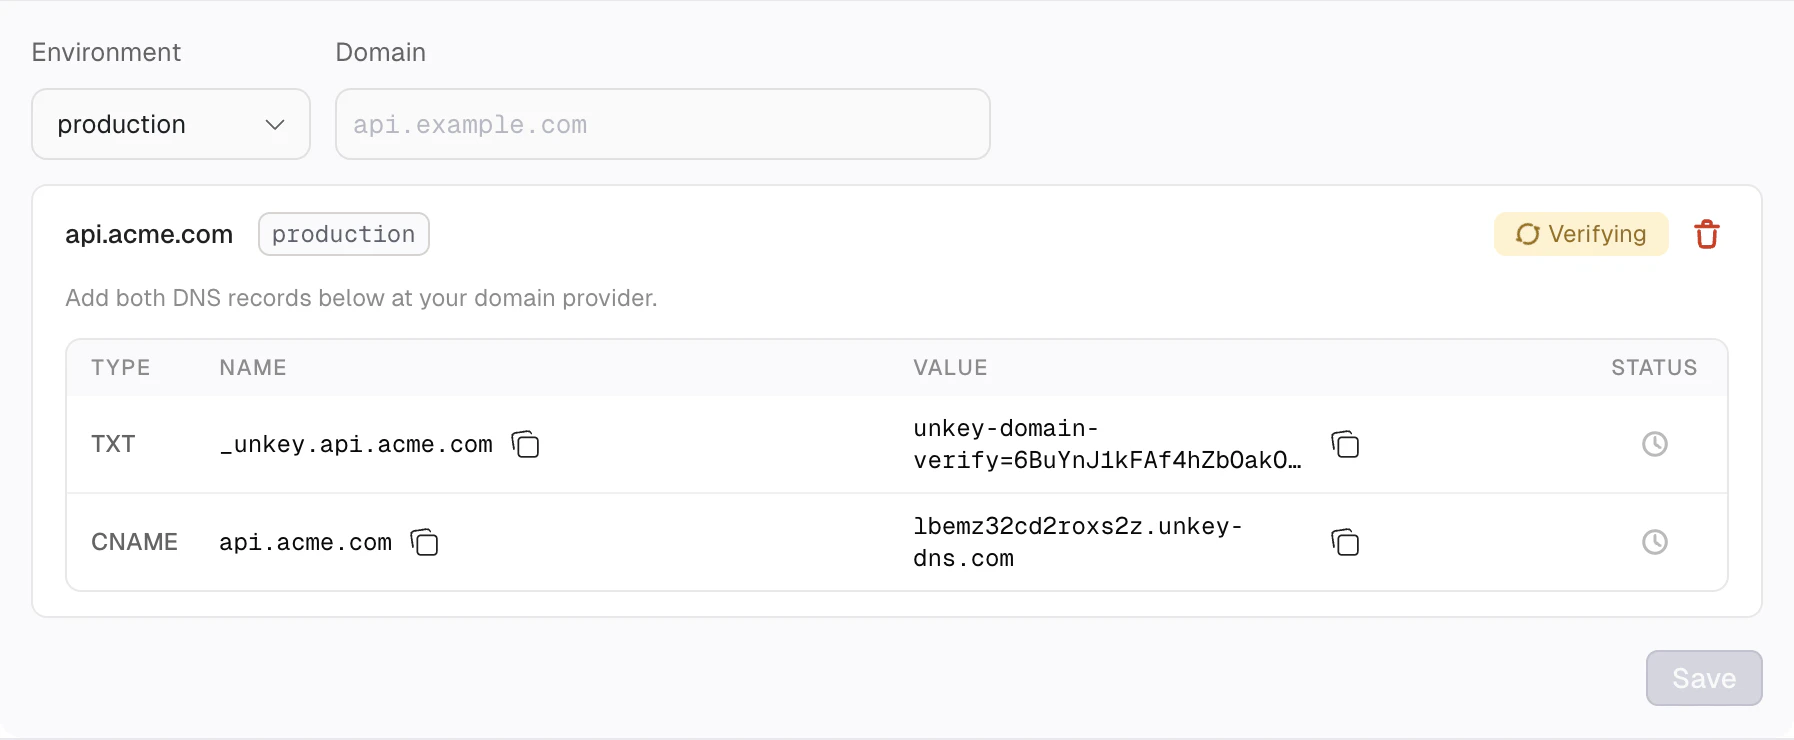Click the pending clock icon on the CNAME row
The width and height of the screenshot is (1794, 740).
tap(1655, 542)
